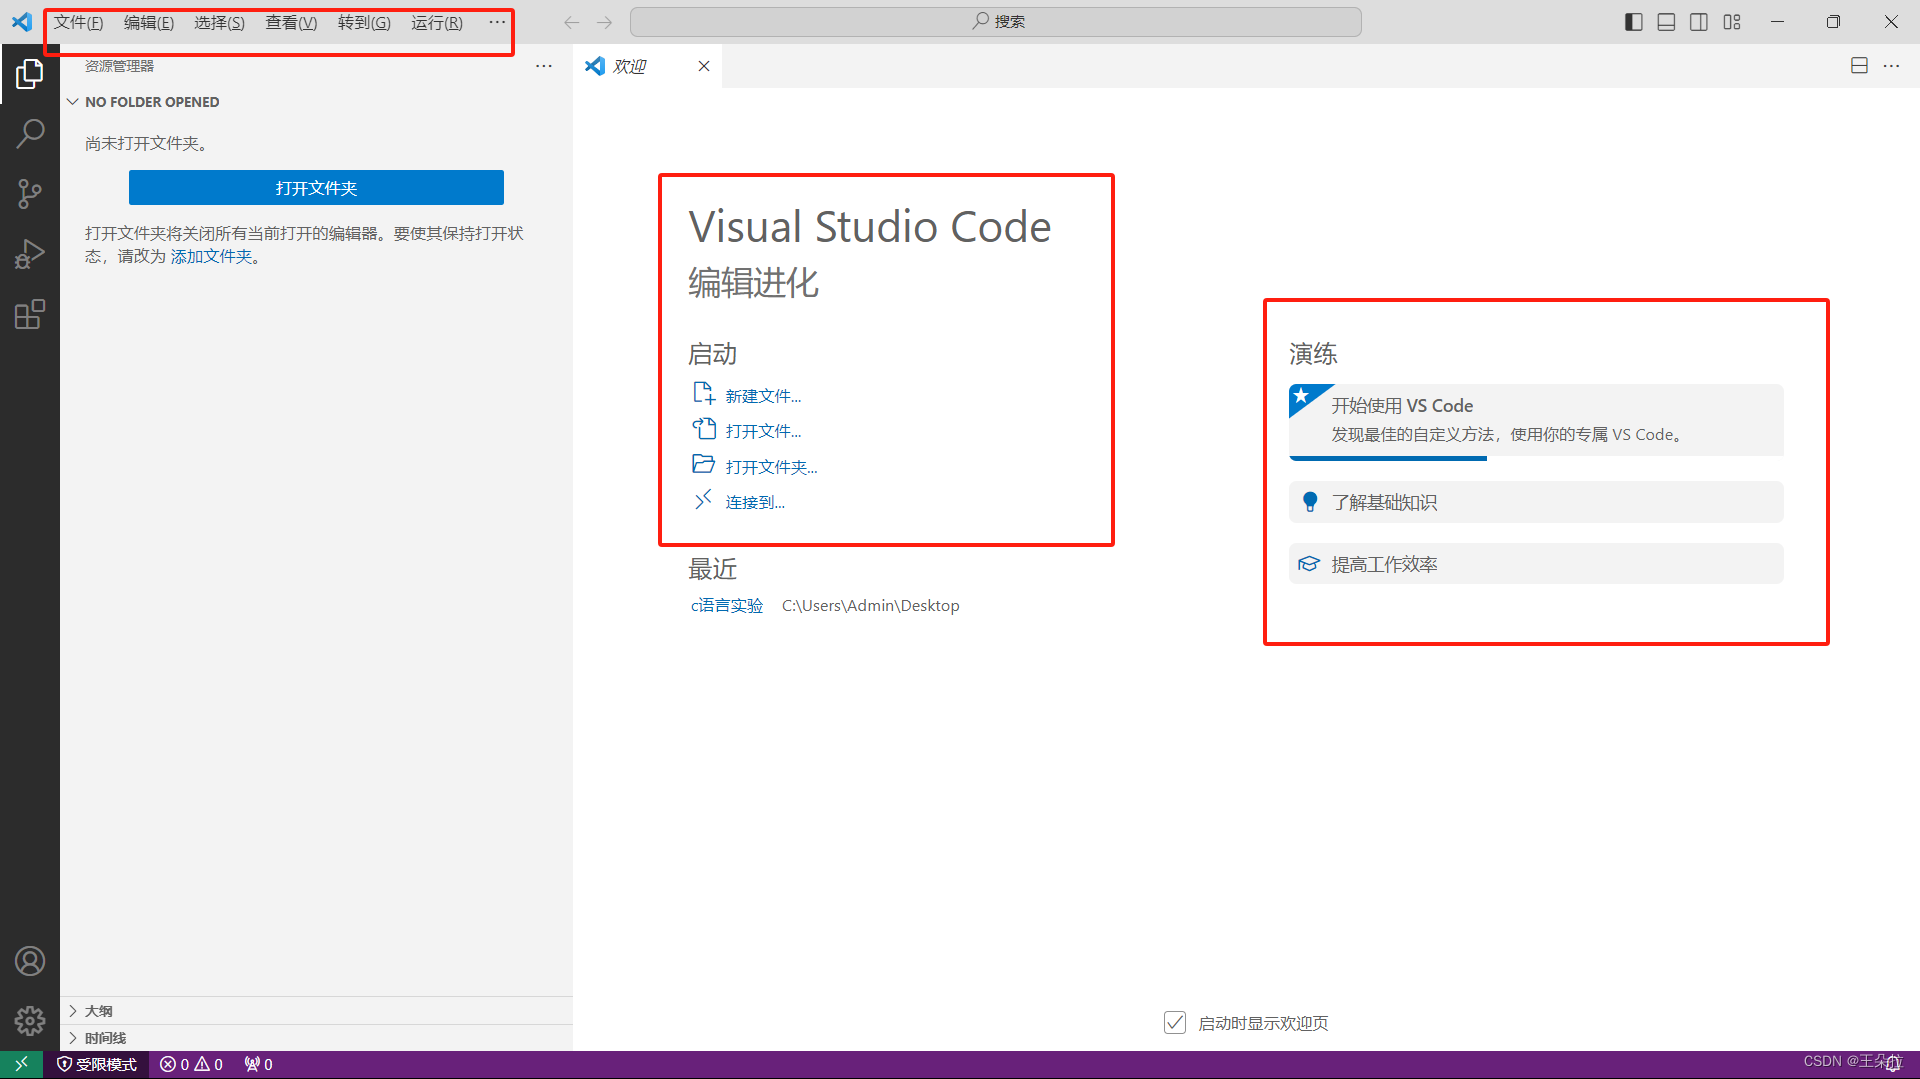Click the 连接到... link
The image size is (1920, 1079).
point(755,502)
